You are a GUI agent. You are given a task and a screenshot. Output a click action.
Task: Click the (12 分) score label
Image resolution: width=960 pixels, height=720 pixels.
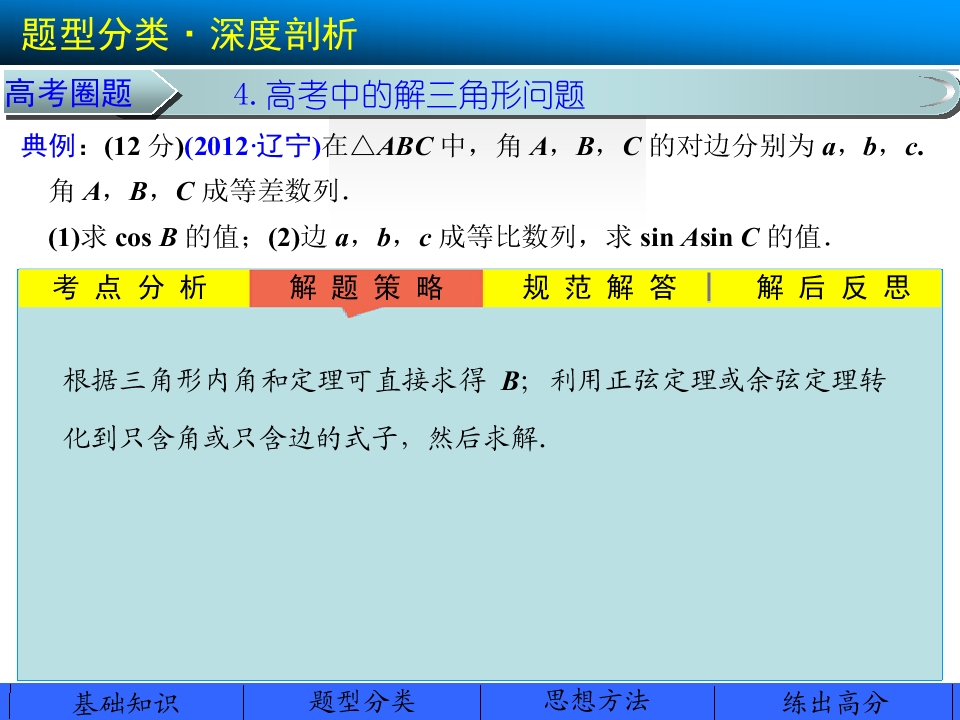point(143,147)
